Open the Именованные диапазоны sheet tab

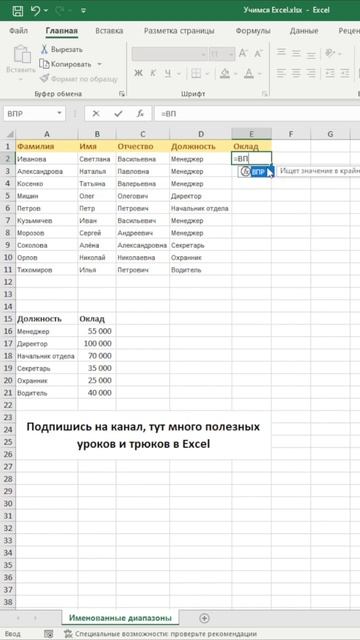pos(120,618)
